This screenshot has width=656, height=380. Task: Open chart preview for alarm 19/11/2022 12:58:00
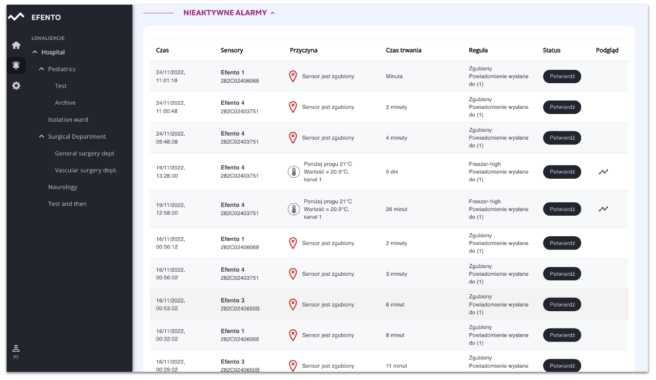point(603,209)
